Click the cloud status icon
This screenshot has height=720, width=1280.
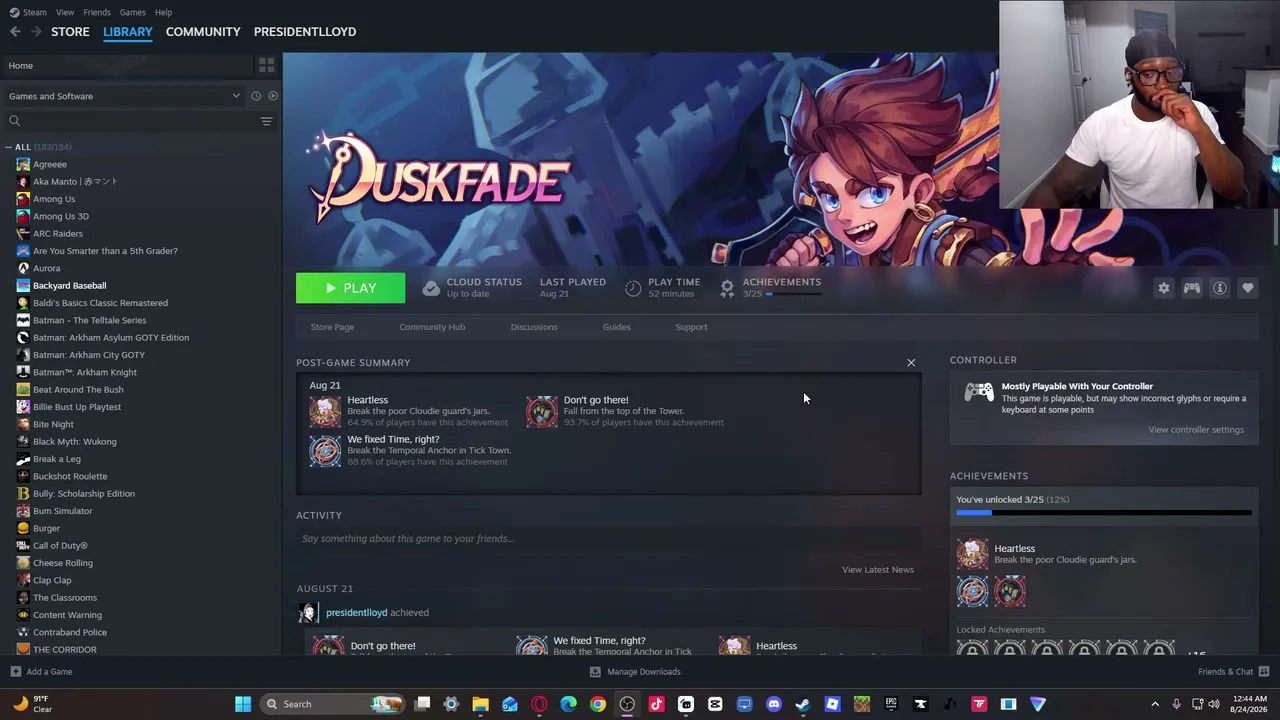[431, 288]
